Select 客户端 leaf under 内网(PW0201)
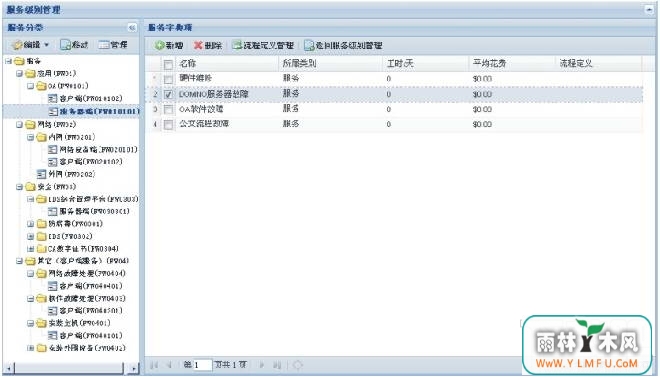Image resolution: width=660 pixels, height=380 pixels. click(x=91, y=162)
